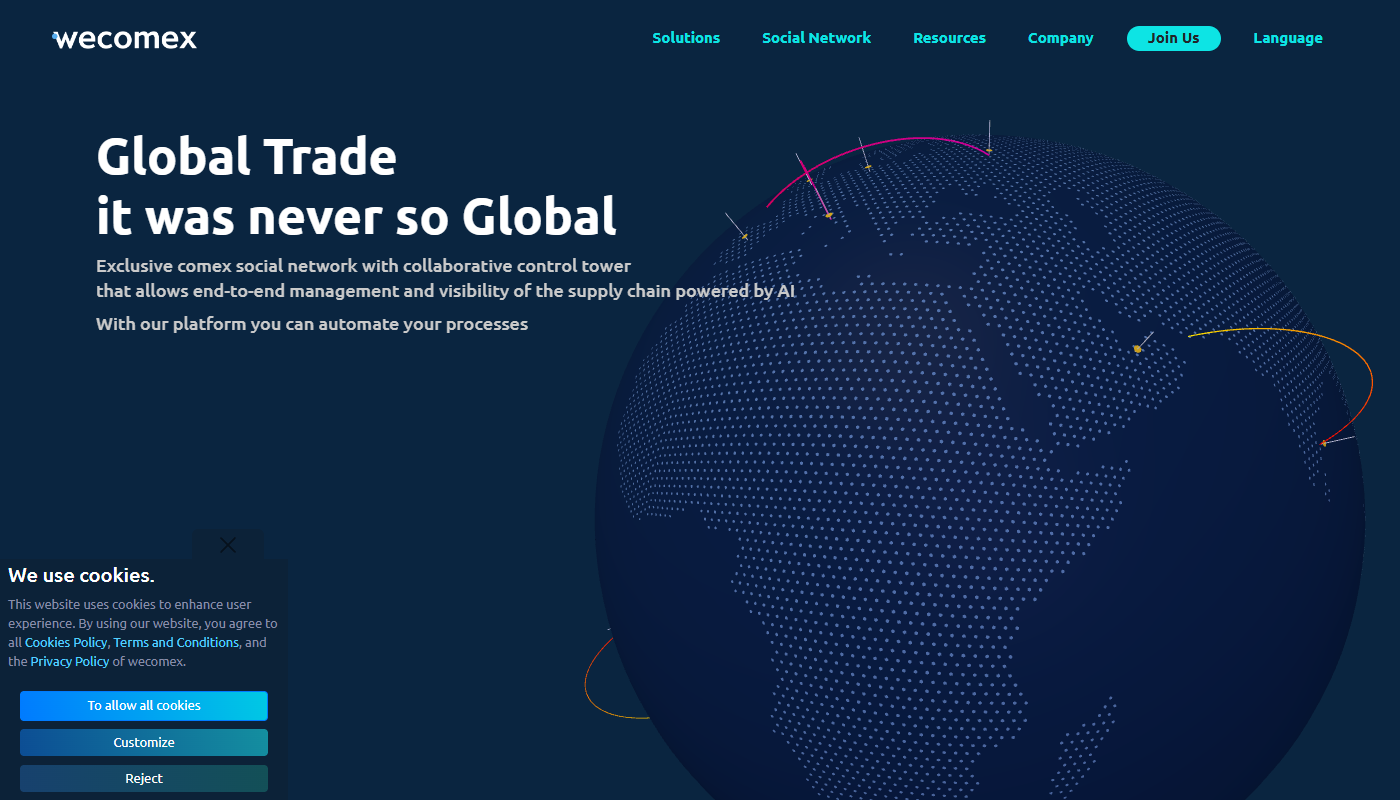Click the Join Us button
This screenshot has height=800, width=1400.
coord(1174,38)
